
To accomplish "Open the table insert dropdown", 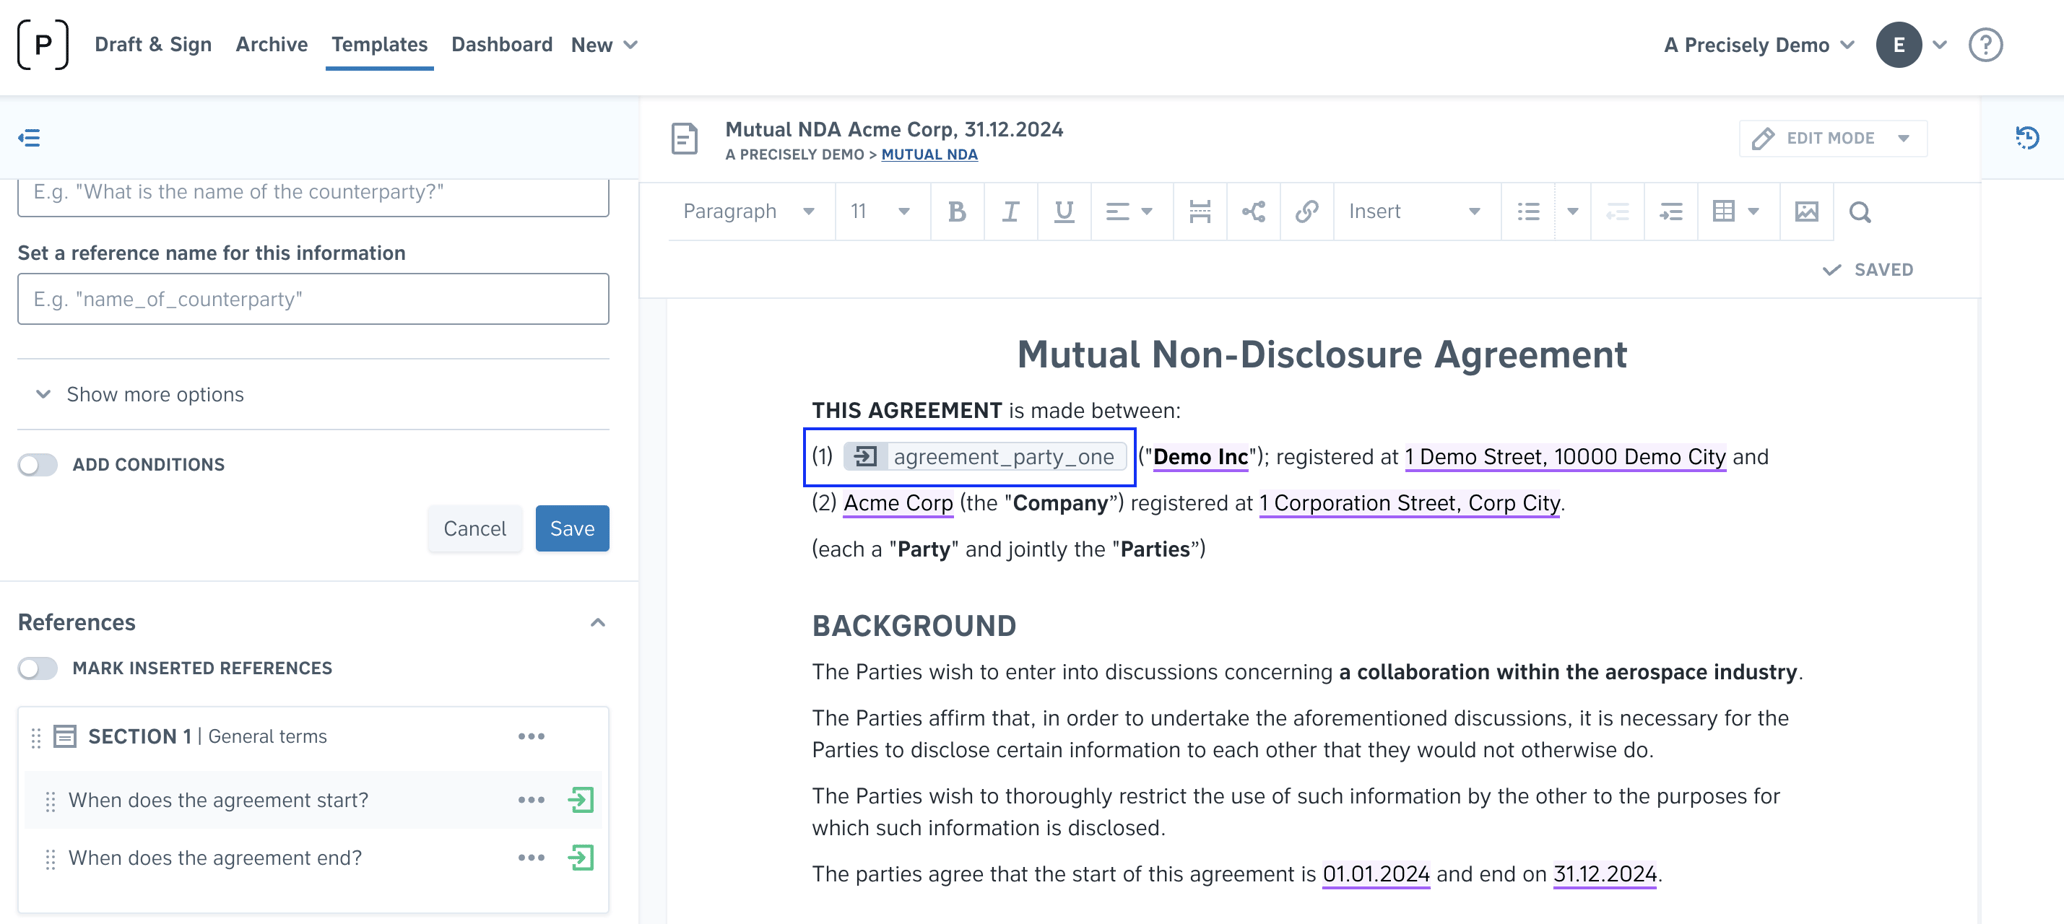I will point(1736,212).
